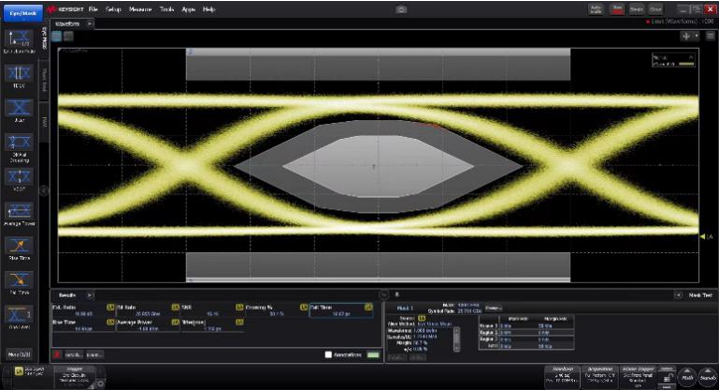The width and height of the screenshot is (719, 390).
Task: Click the Single acquisition button
Action: coord(636,10)
